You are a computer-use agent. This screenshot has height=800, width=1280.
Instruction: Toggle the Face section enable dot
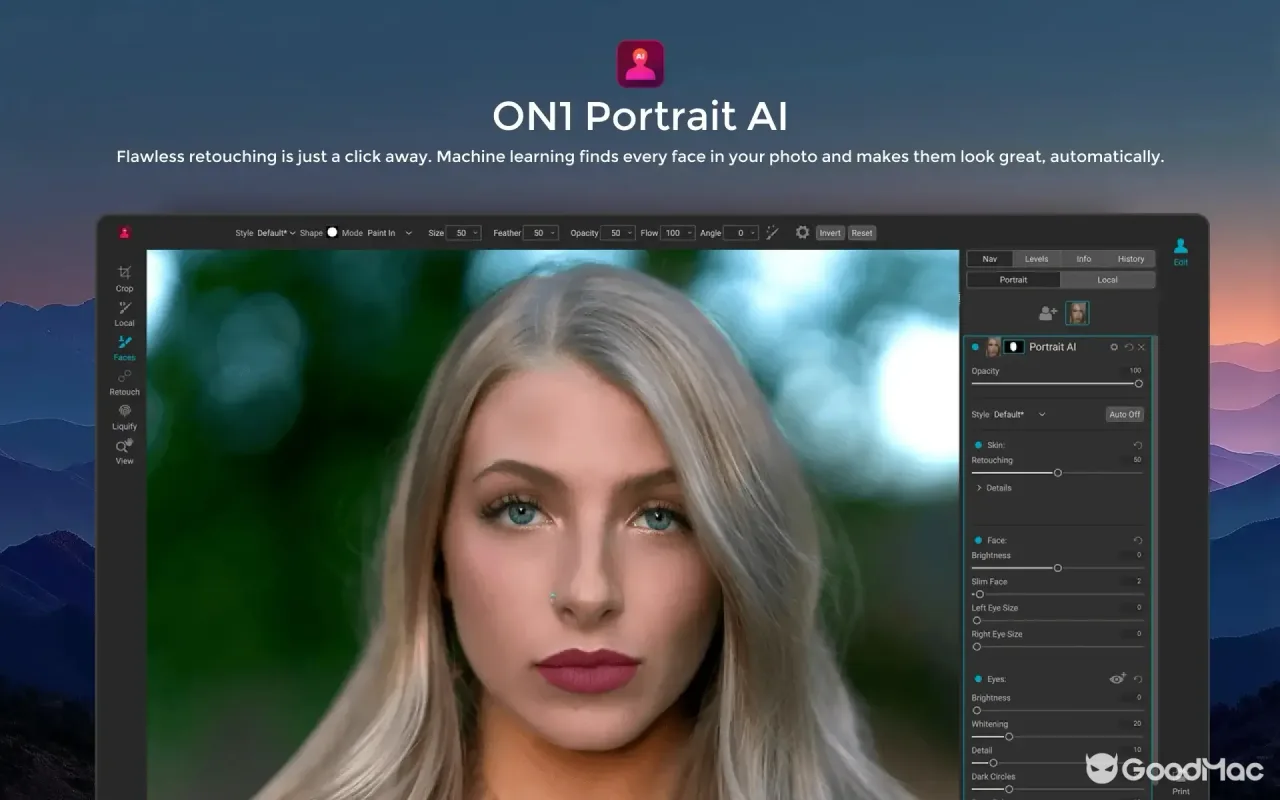978,540
